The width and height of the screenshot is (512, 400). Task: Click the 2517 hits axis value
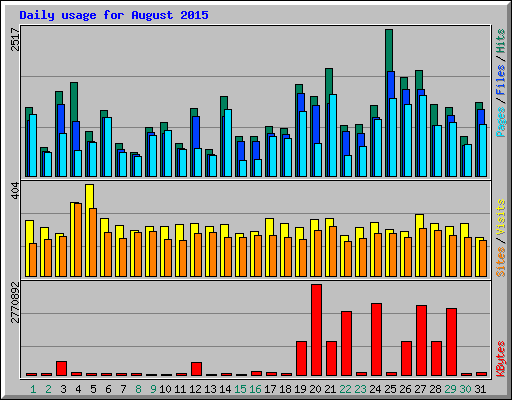click(15, 39)
